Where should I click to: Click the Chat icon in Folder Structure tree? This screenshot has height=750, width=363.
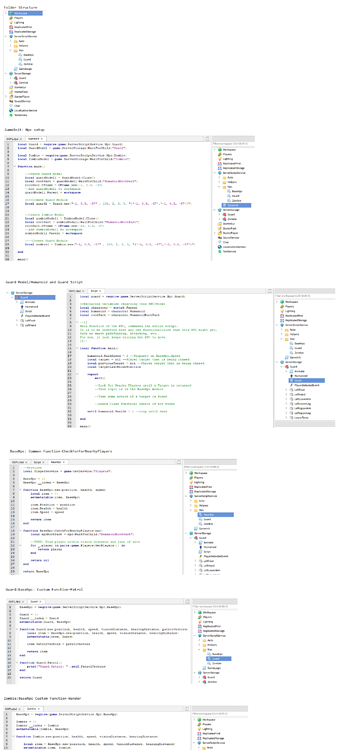(11, 105)
